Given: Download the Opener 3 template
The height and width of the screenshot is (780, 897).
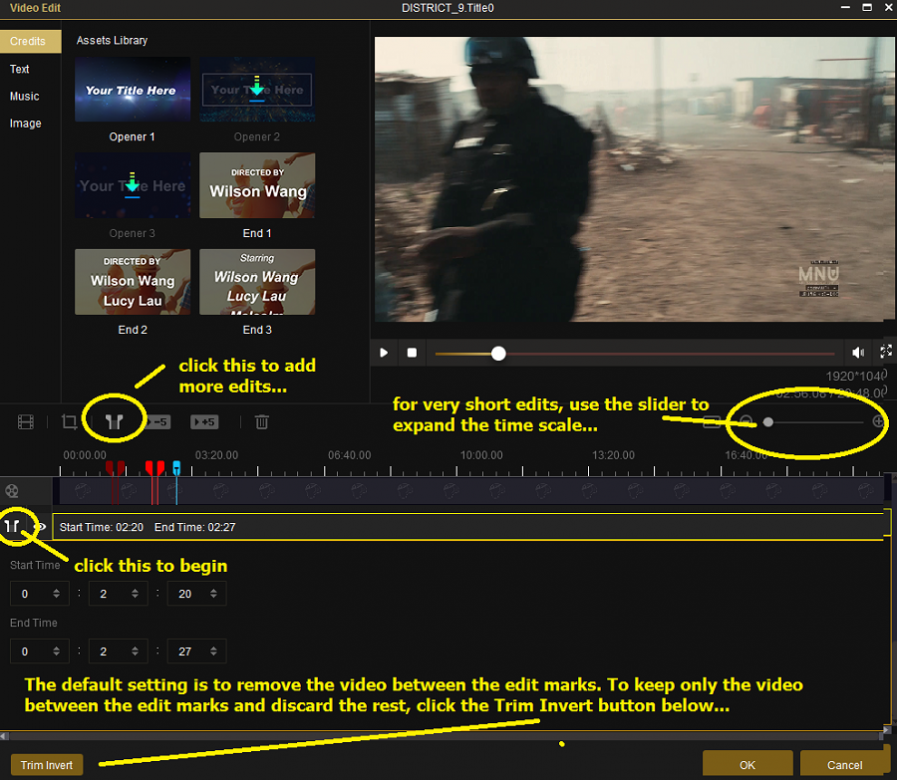Looking at the screenshot, I should [132, 183].
